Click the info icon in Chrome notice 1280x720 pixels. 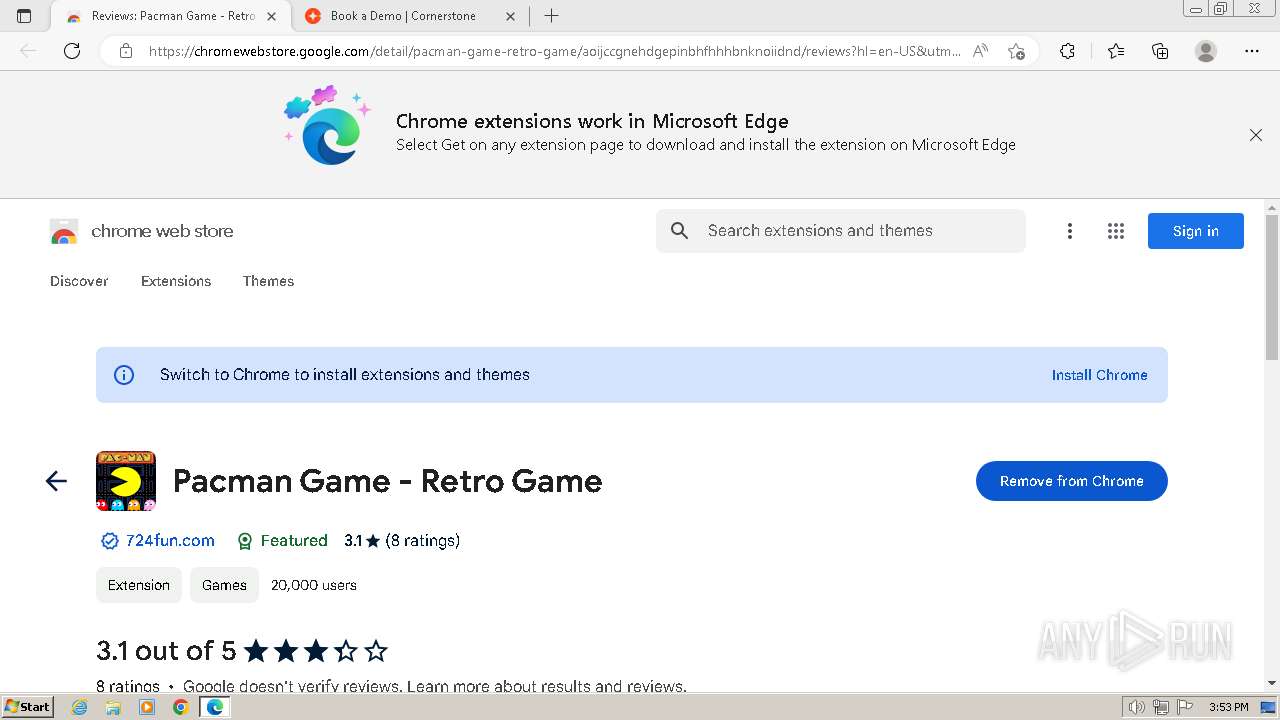point(124,375)
